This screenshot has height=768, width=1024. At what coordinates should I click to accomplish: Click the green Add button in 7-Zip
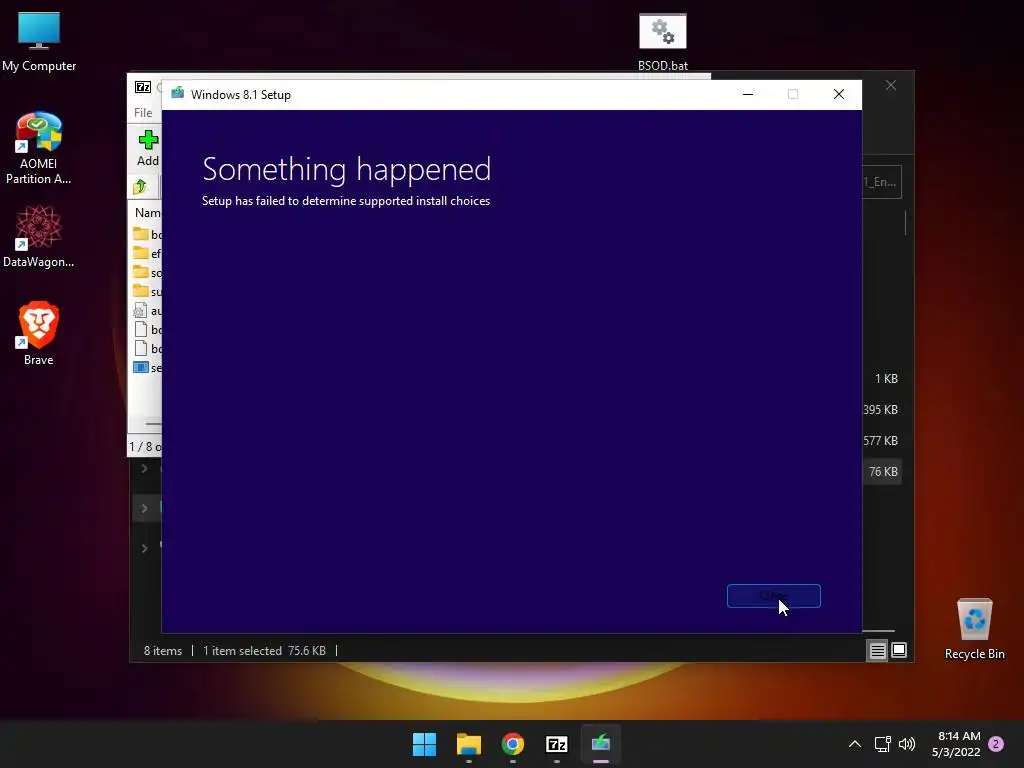click(148, 148)
